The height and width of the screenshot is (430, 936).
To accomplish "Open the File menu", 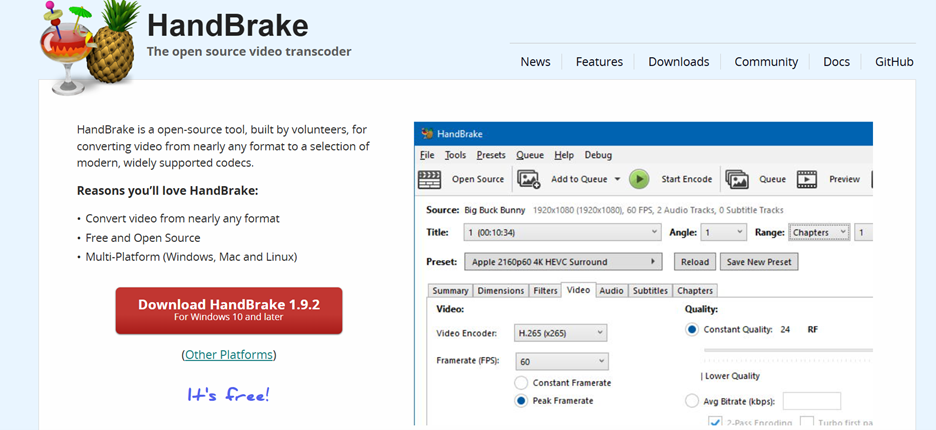I will coord(427,155).
